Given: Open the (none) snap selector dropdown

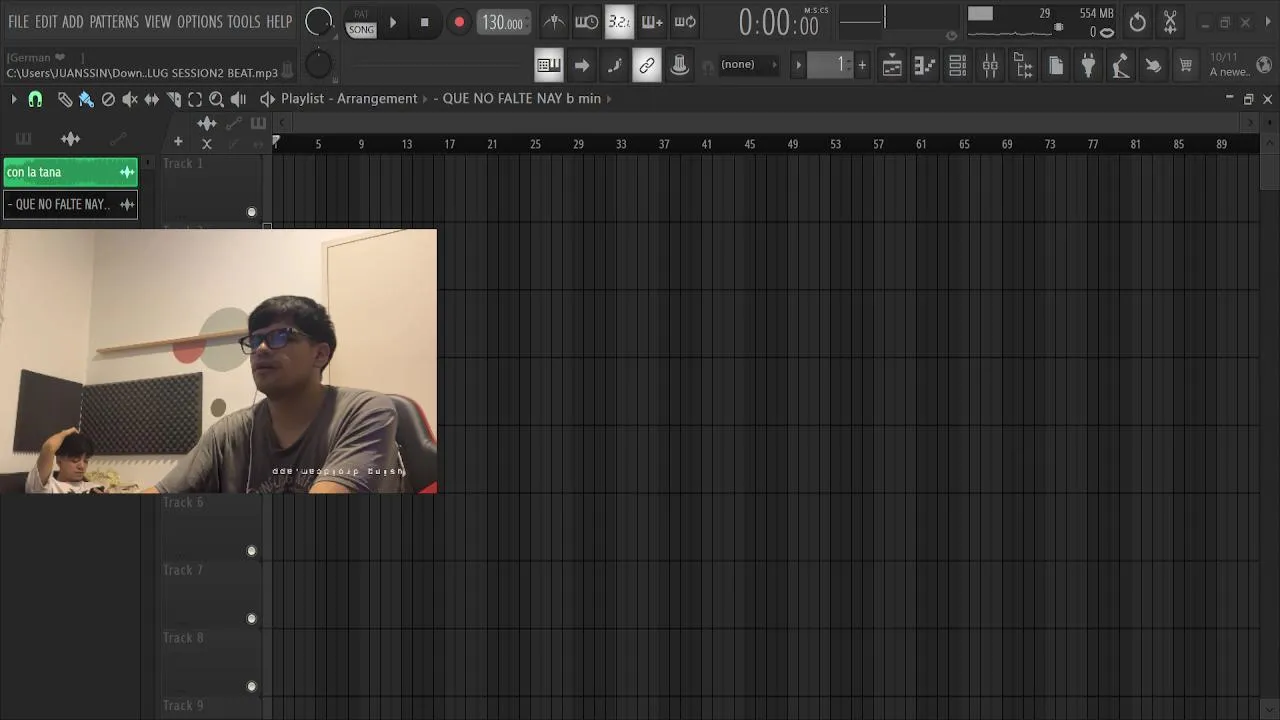Looking at the screenshot, I should [x=748, y=65].
